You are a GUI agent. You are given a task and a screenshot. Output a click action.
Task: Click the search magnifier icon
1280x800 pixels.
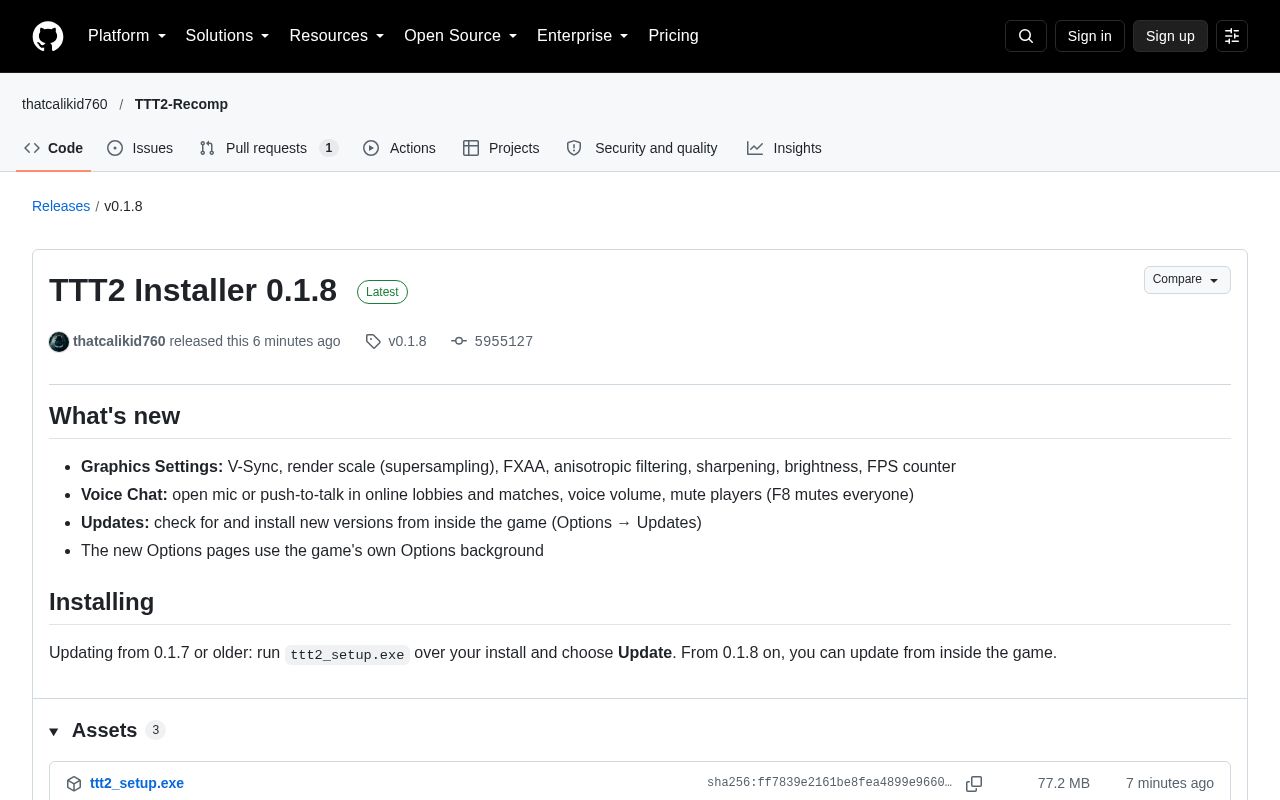1026,36
